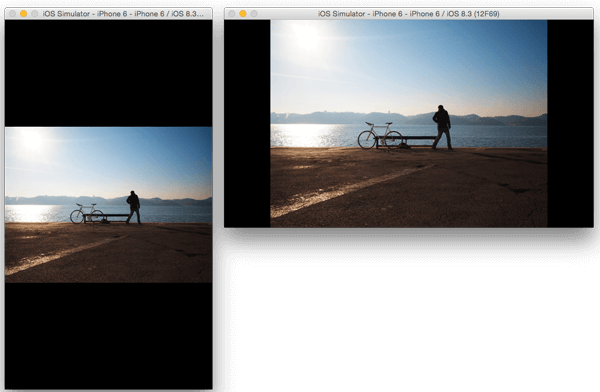Zoom the landscape iOS Simulator window

254,14
